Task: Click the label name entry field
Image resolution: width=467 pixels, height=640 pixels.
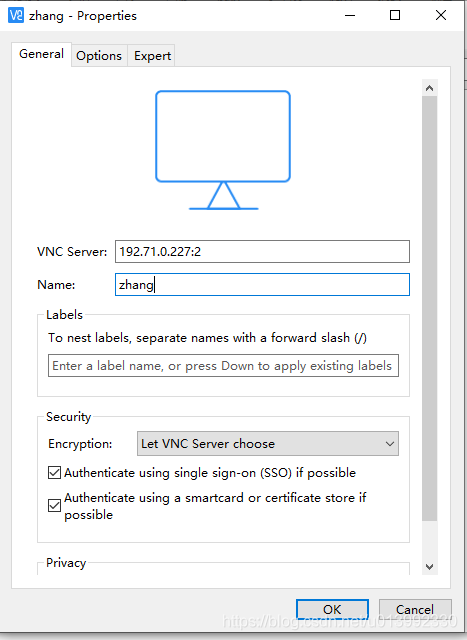Action: tap(223, 366)
